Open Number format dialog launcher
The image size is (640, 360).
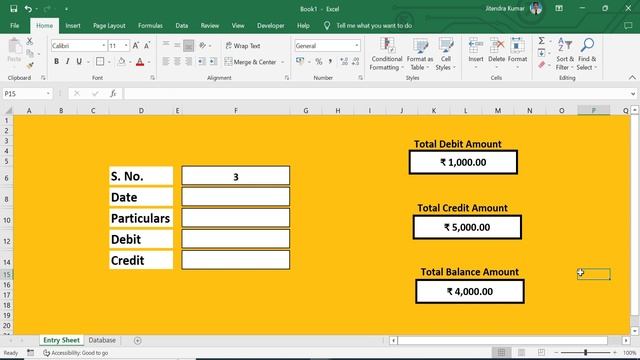pos(360,78)
